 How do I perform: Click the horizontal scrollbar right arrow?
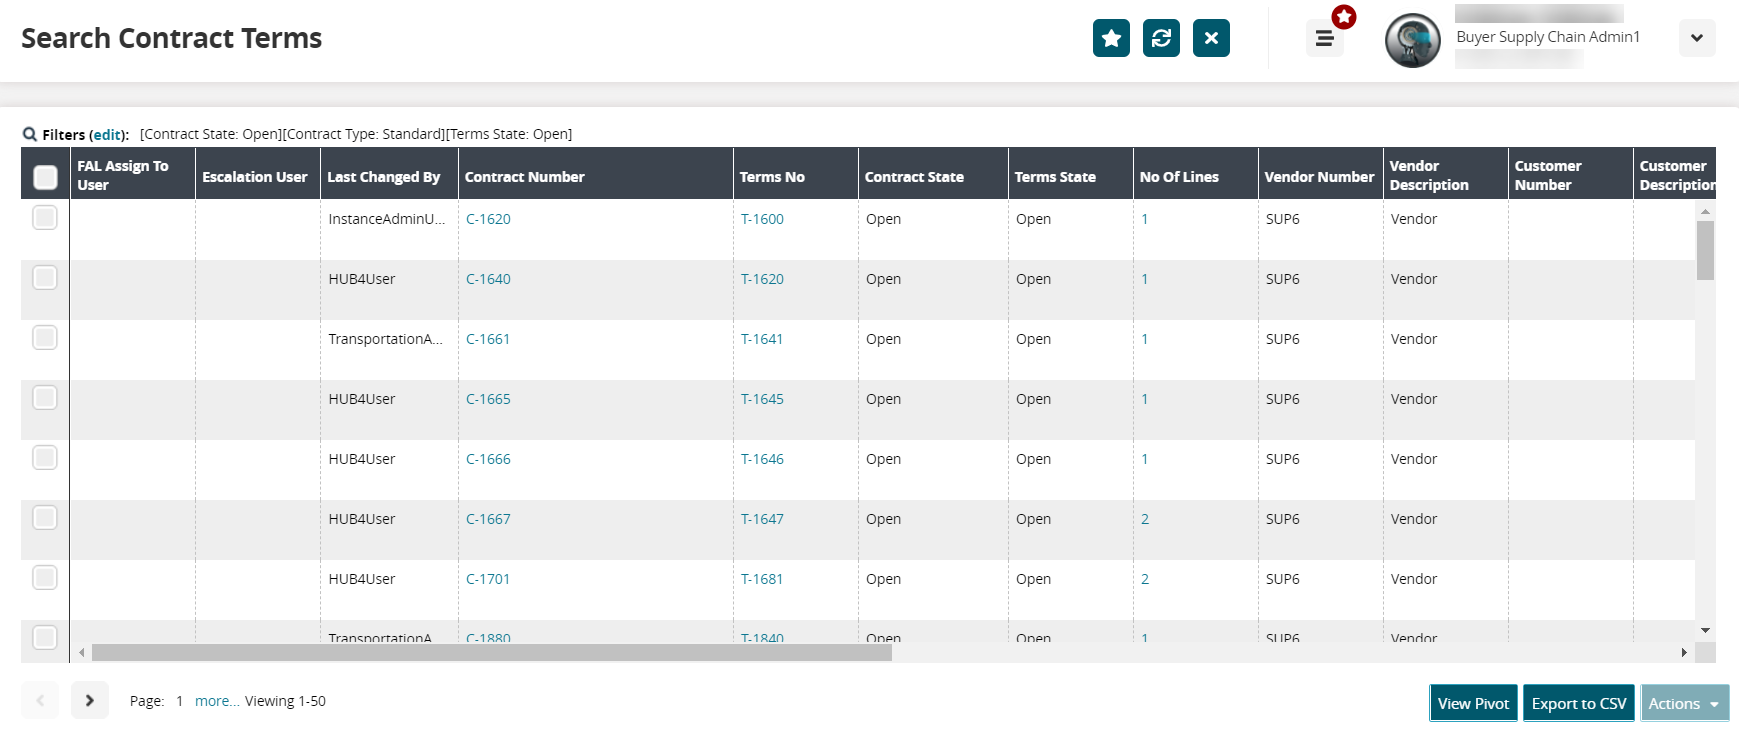tap(1684, 653)
